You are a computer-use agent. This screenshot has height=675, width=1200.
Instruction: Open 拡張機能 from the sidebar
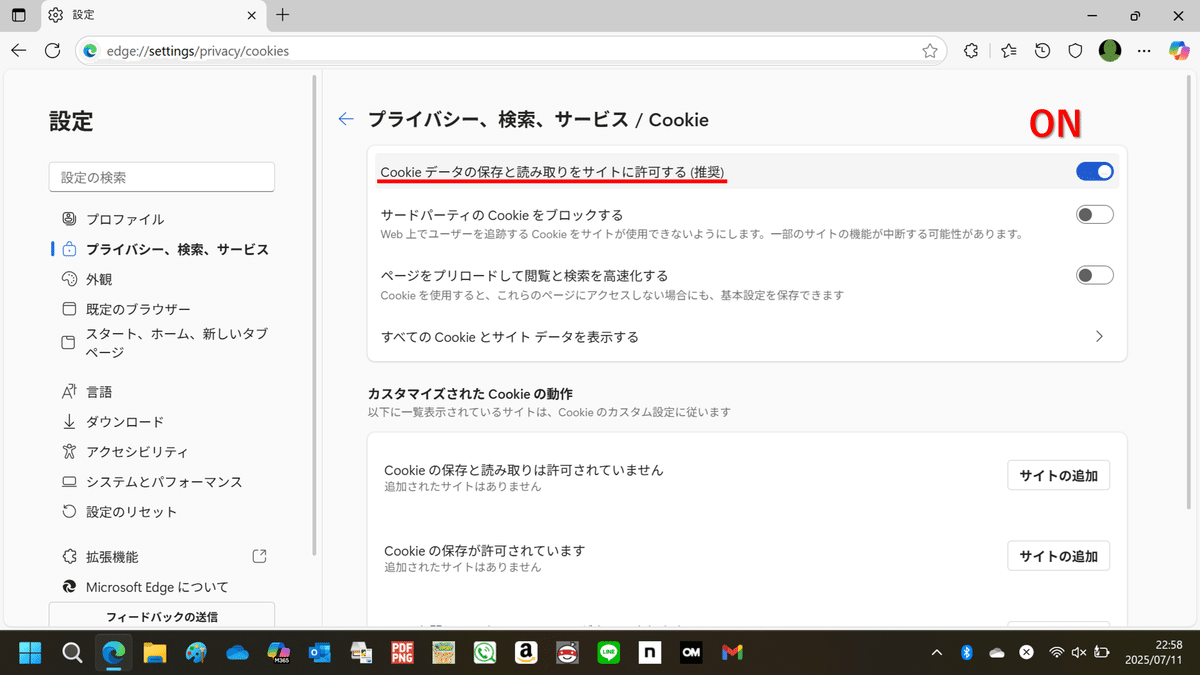coord(112,557)
